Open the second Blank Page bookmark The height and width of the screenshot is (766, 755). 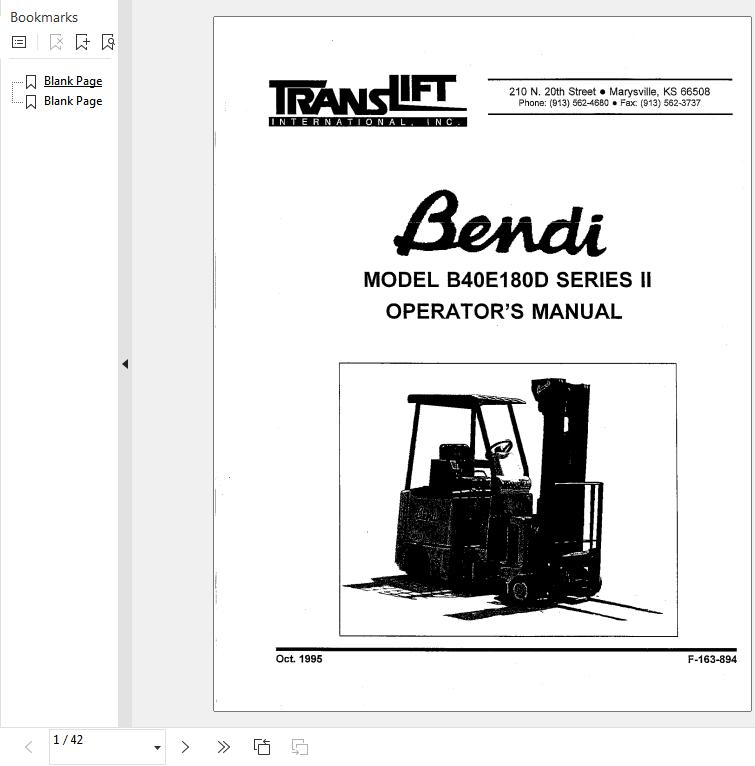pos(73,101)
